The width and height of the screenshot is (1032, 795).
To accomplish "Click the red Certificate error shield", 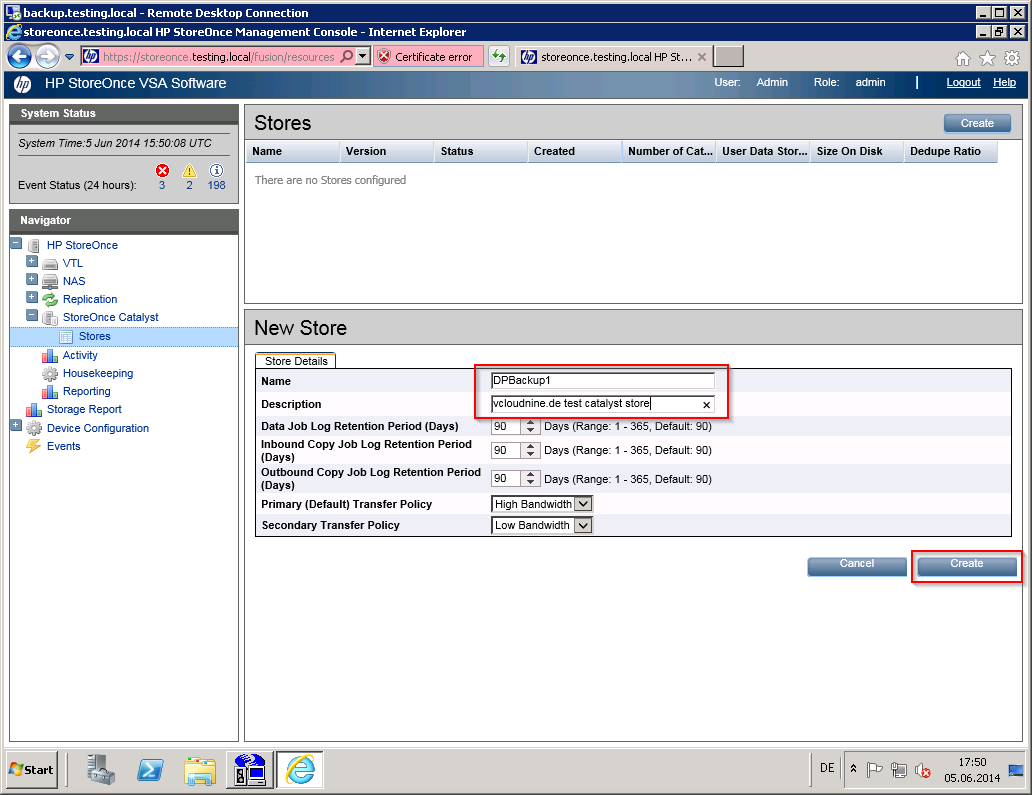I will point(384,57).
